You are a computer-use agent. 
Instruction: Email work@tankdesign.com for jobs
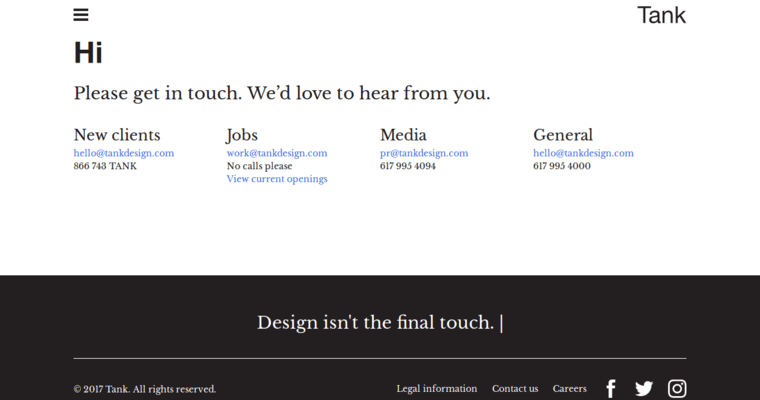[277, 153]
